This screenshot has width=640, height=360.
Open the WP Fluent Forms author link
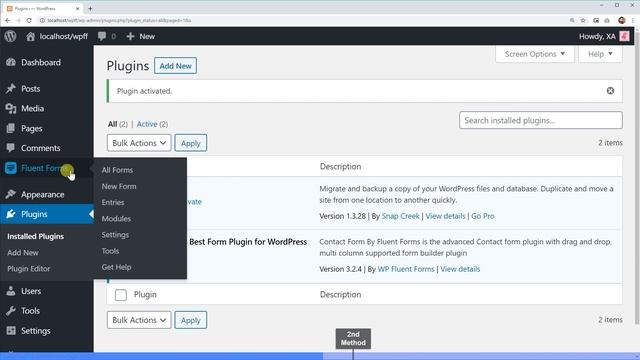[x=406, y=269]
